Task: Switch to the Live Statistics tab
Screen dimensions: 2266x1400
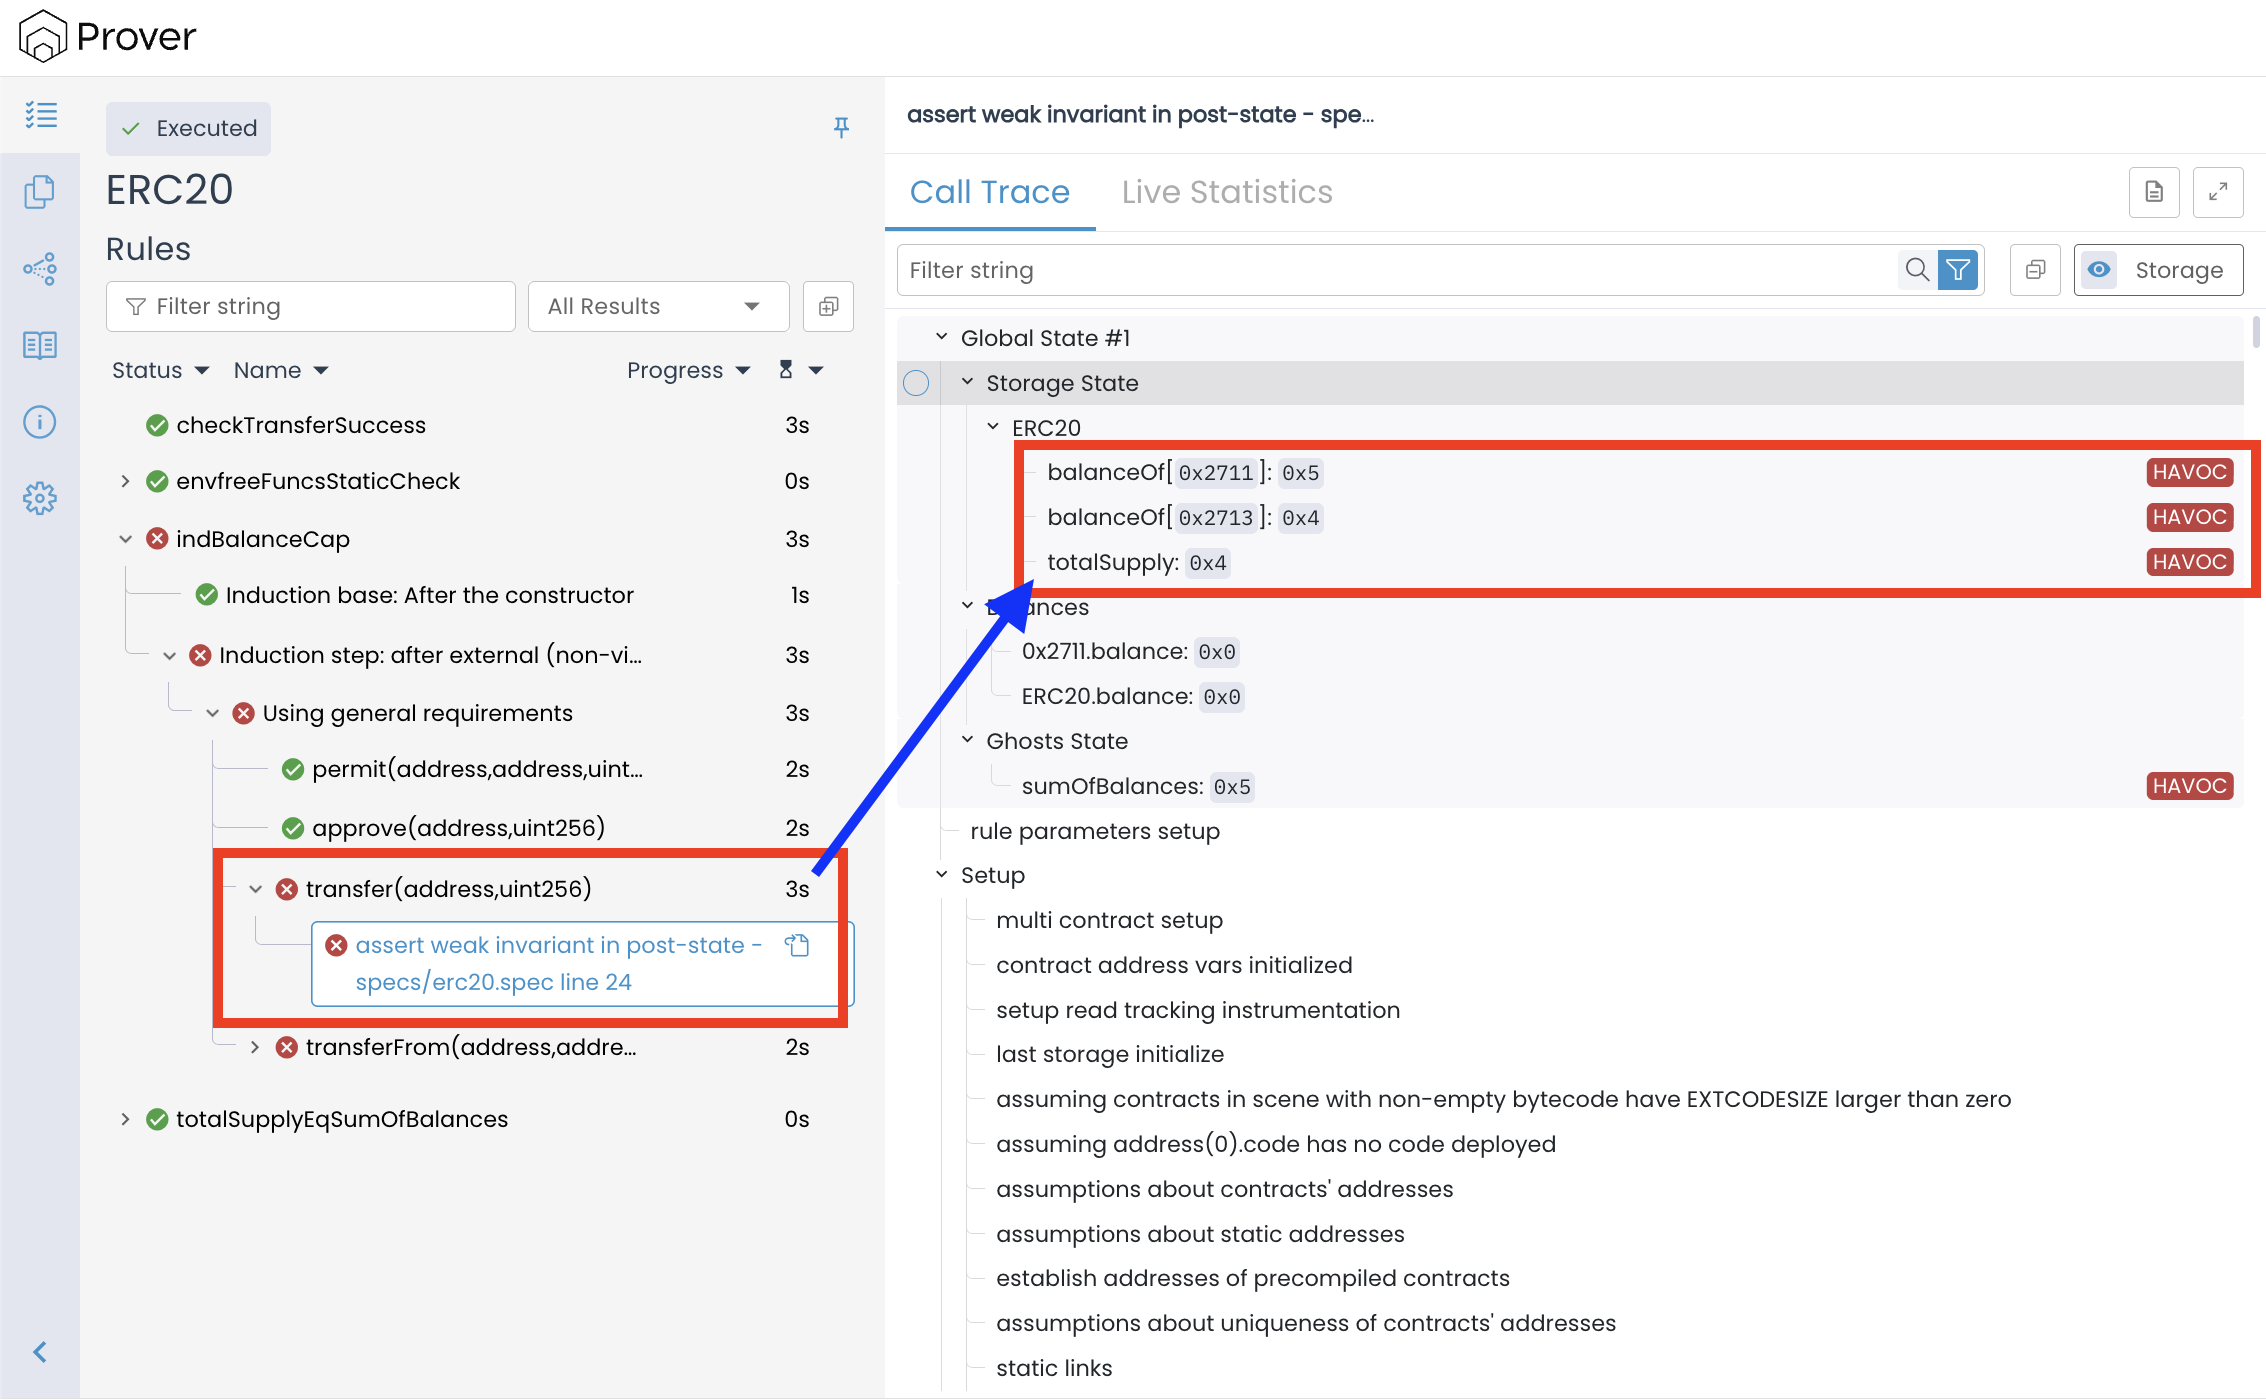Action: point(1226,192)
